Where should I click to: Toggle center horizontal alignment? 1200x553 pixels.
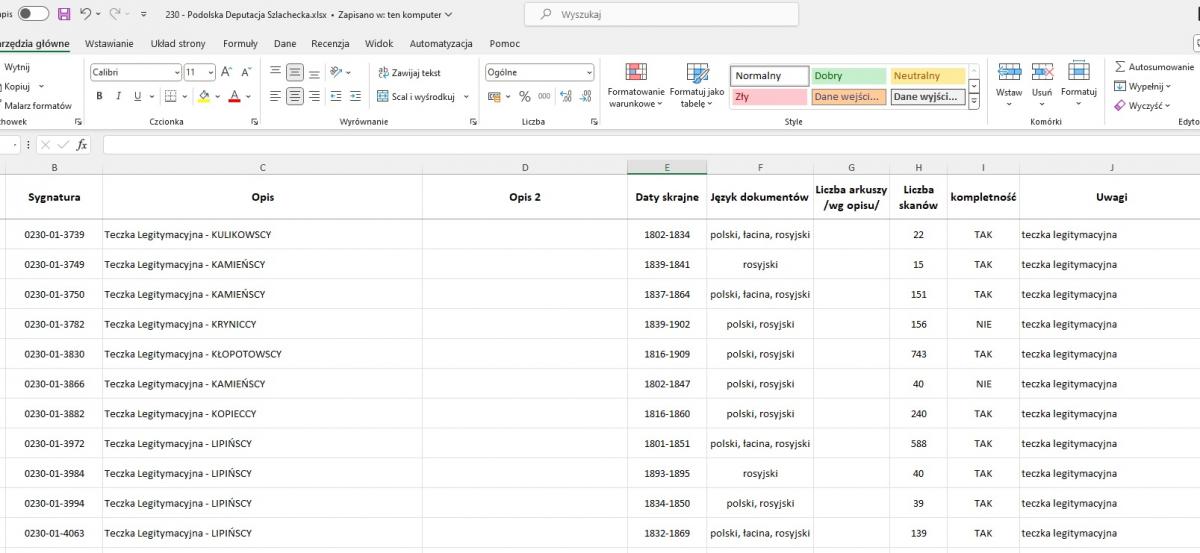(x=295, y=97)
